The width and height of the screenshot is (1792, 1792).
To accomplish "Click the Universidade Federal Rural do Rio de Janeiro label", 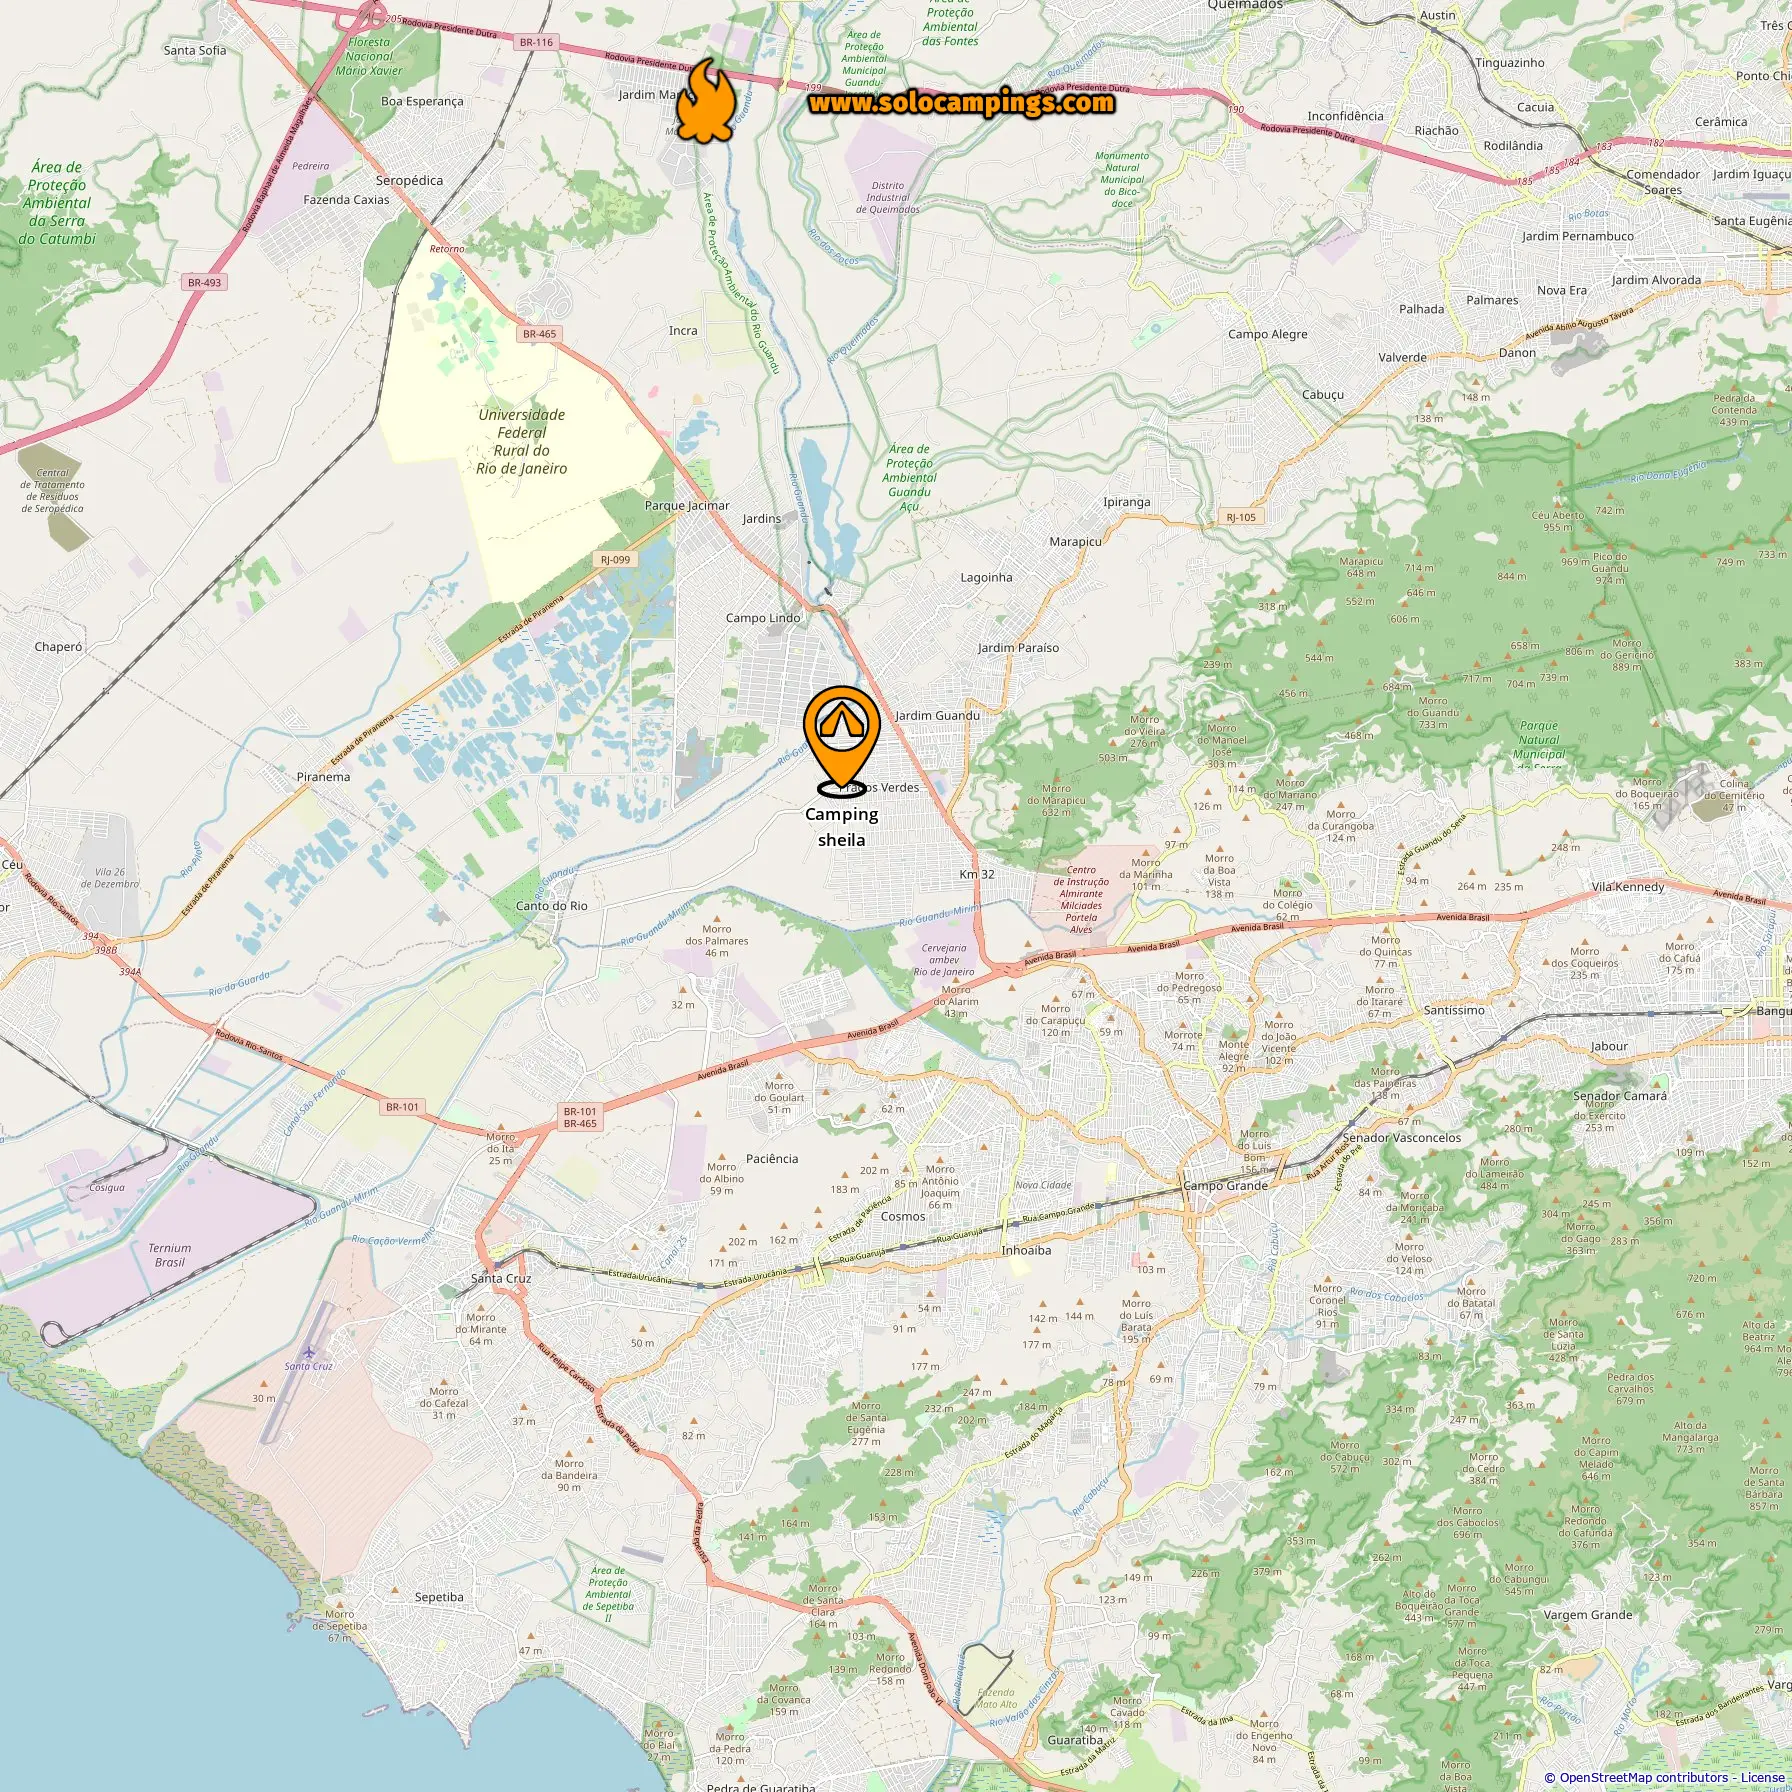I will click(522, 441).
